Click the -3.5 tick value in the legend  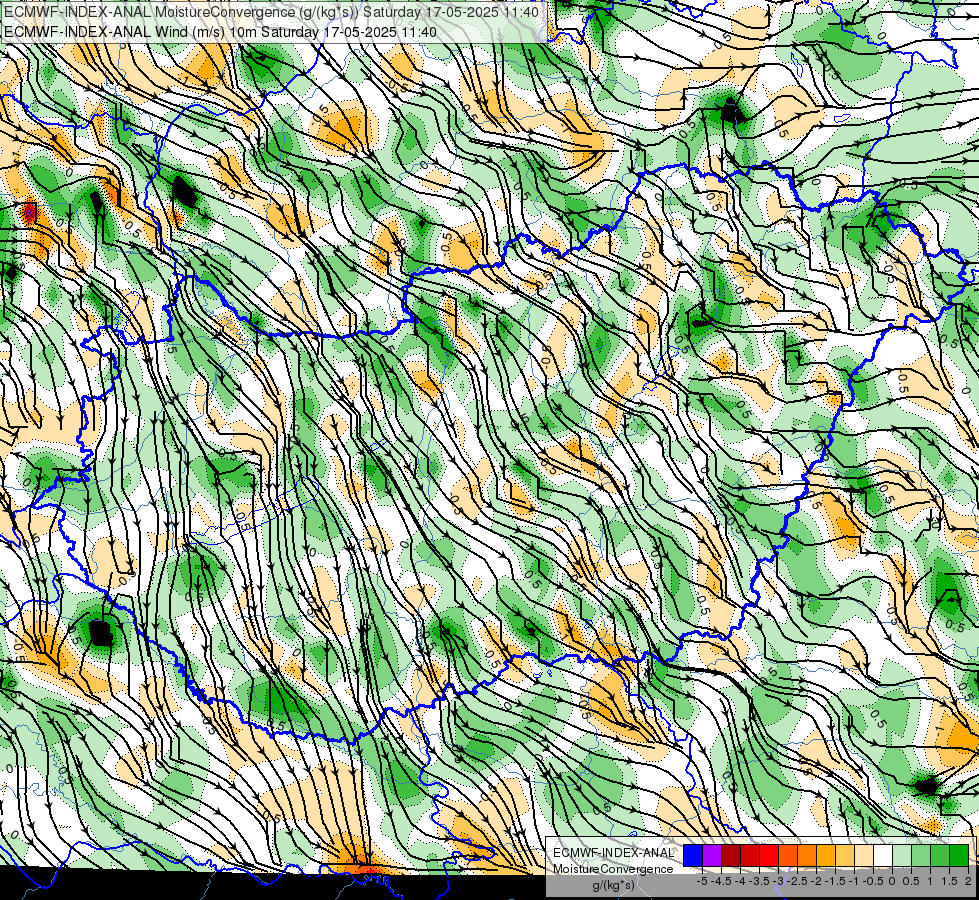pyautogui.click(x=759, y=881)
